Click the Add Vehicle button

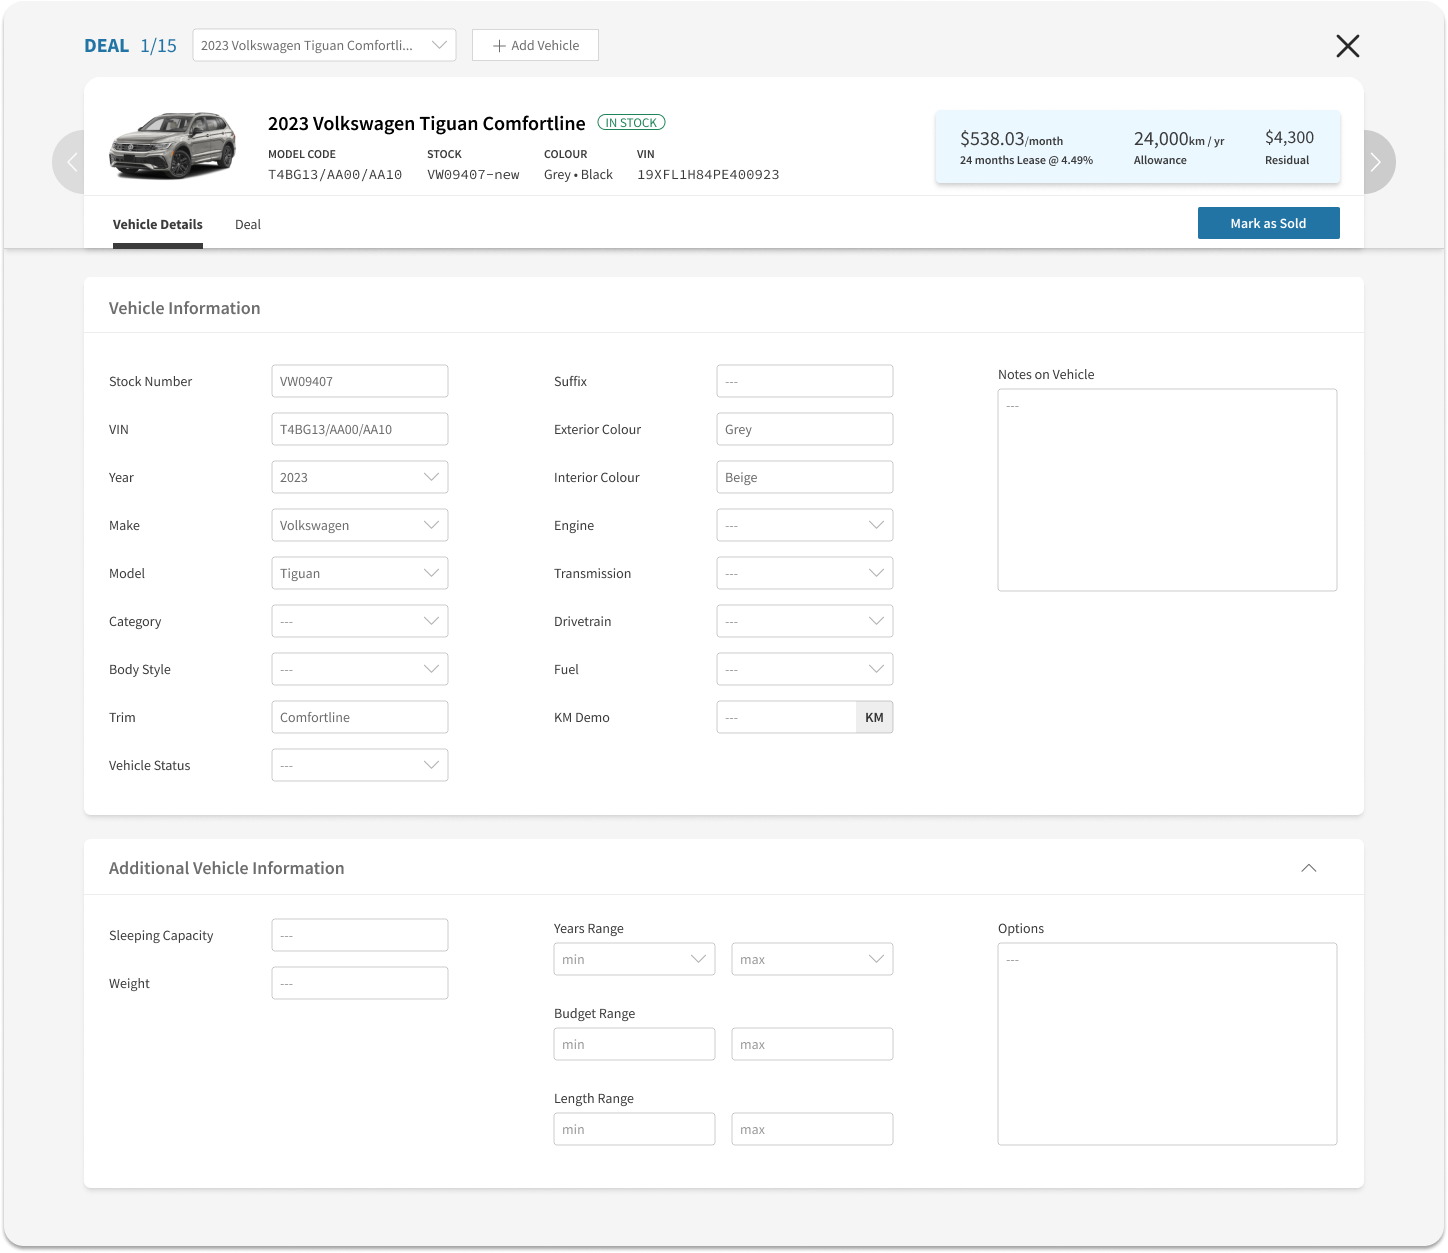pyautogui.click(x=535, y=45)
